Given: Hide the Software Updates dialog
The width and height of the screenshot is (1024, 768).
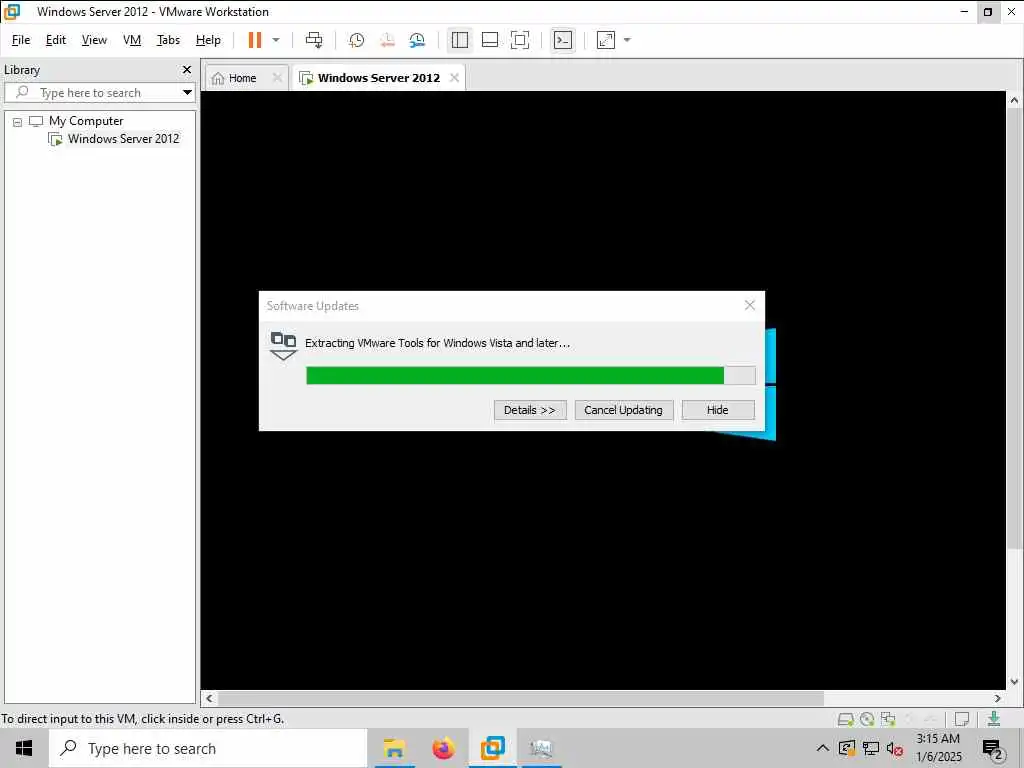Looking at the screenshot, I should [718, 410].
